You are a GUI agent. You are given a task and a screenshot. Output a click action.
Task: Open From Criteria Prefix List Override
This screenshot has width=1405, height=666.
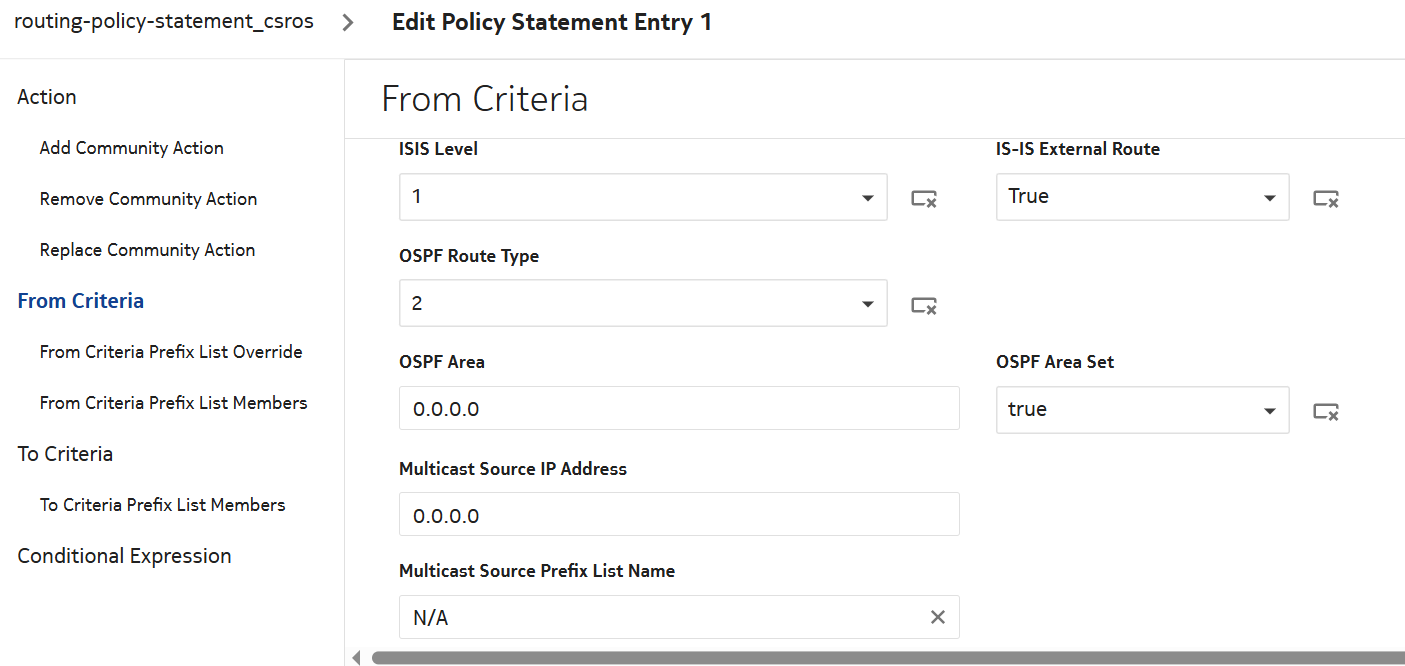pos(171,352)
